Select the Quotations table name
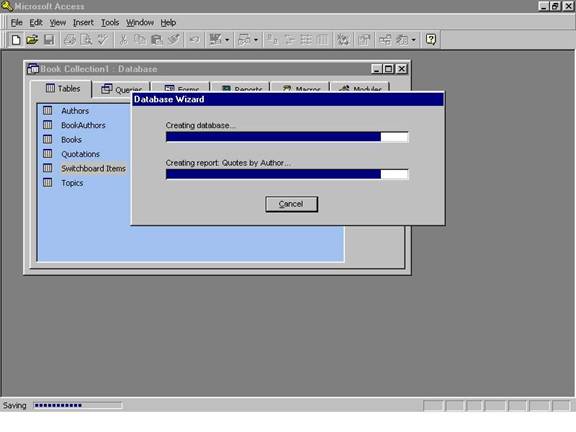The height and width of the screenshot is (432, 576). (x=80, y=154)
